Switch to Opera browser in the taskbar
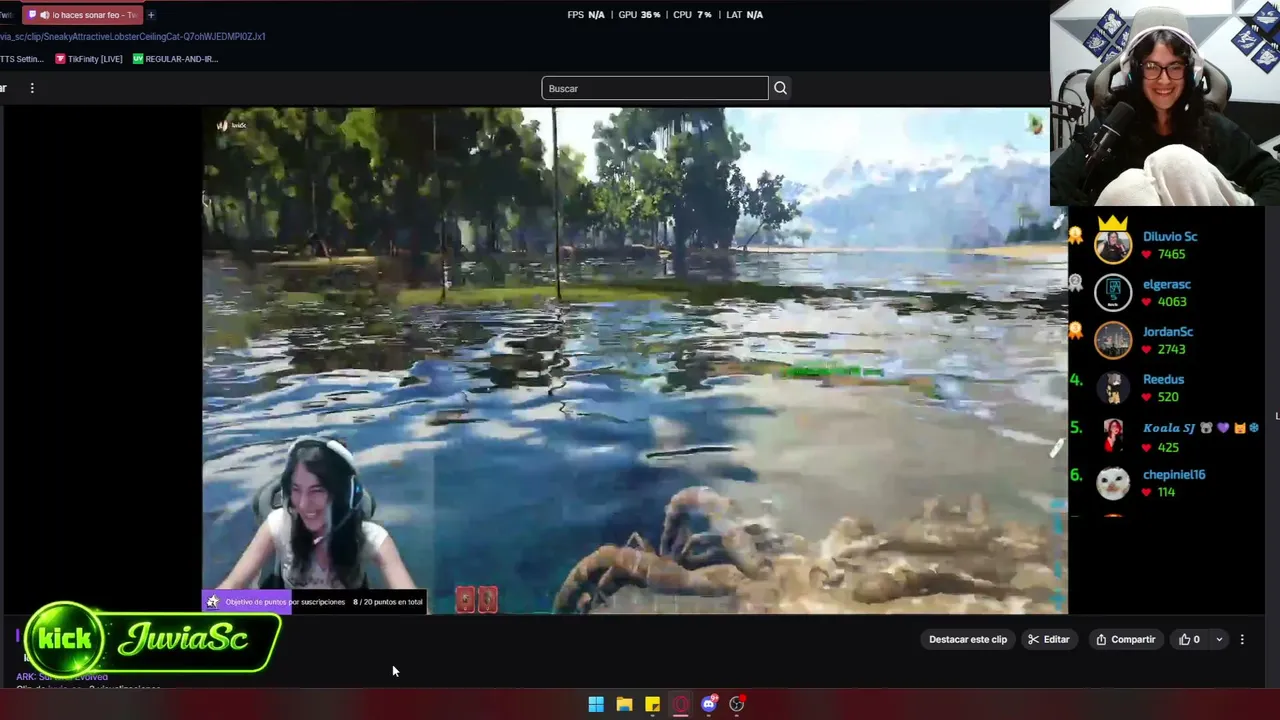 [680, 704]
